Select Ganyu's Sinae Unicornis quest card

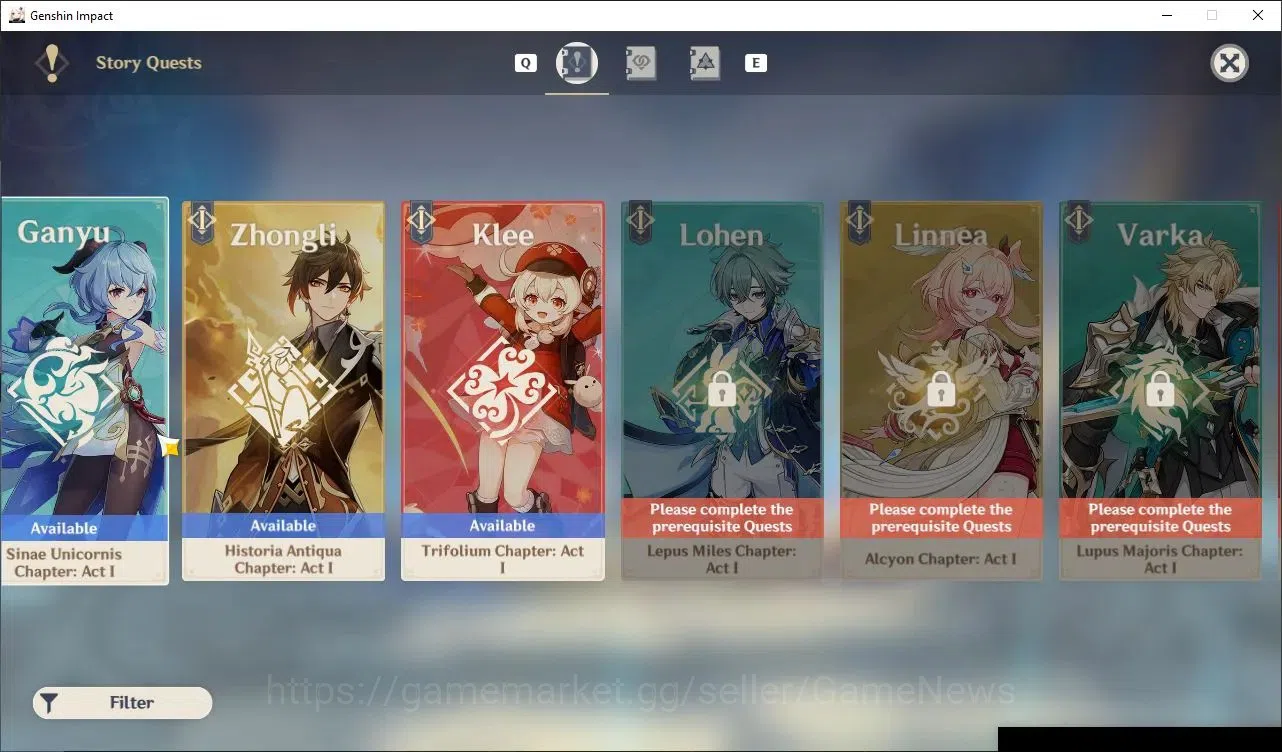[x=84, y=390]
